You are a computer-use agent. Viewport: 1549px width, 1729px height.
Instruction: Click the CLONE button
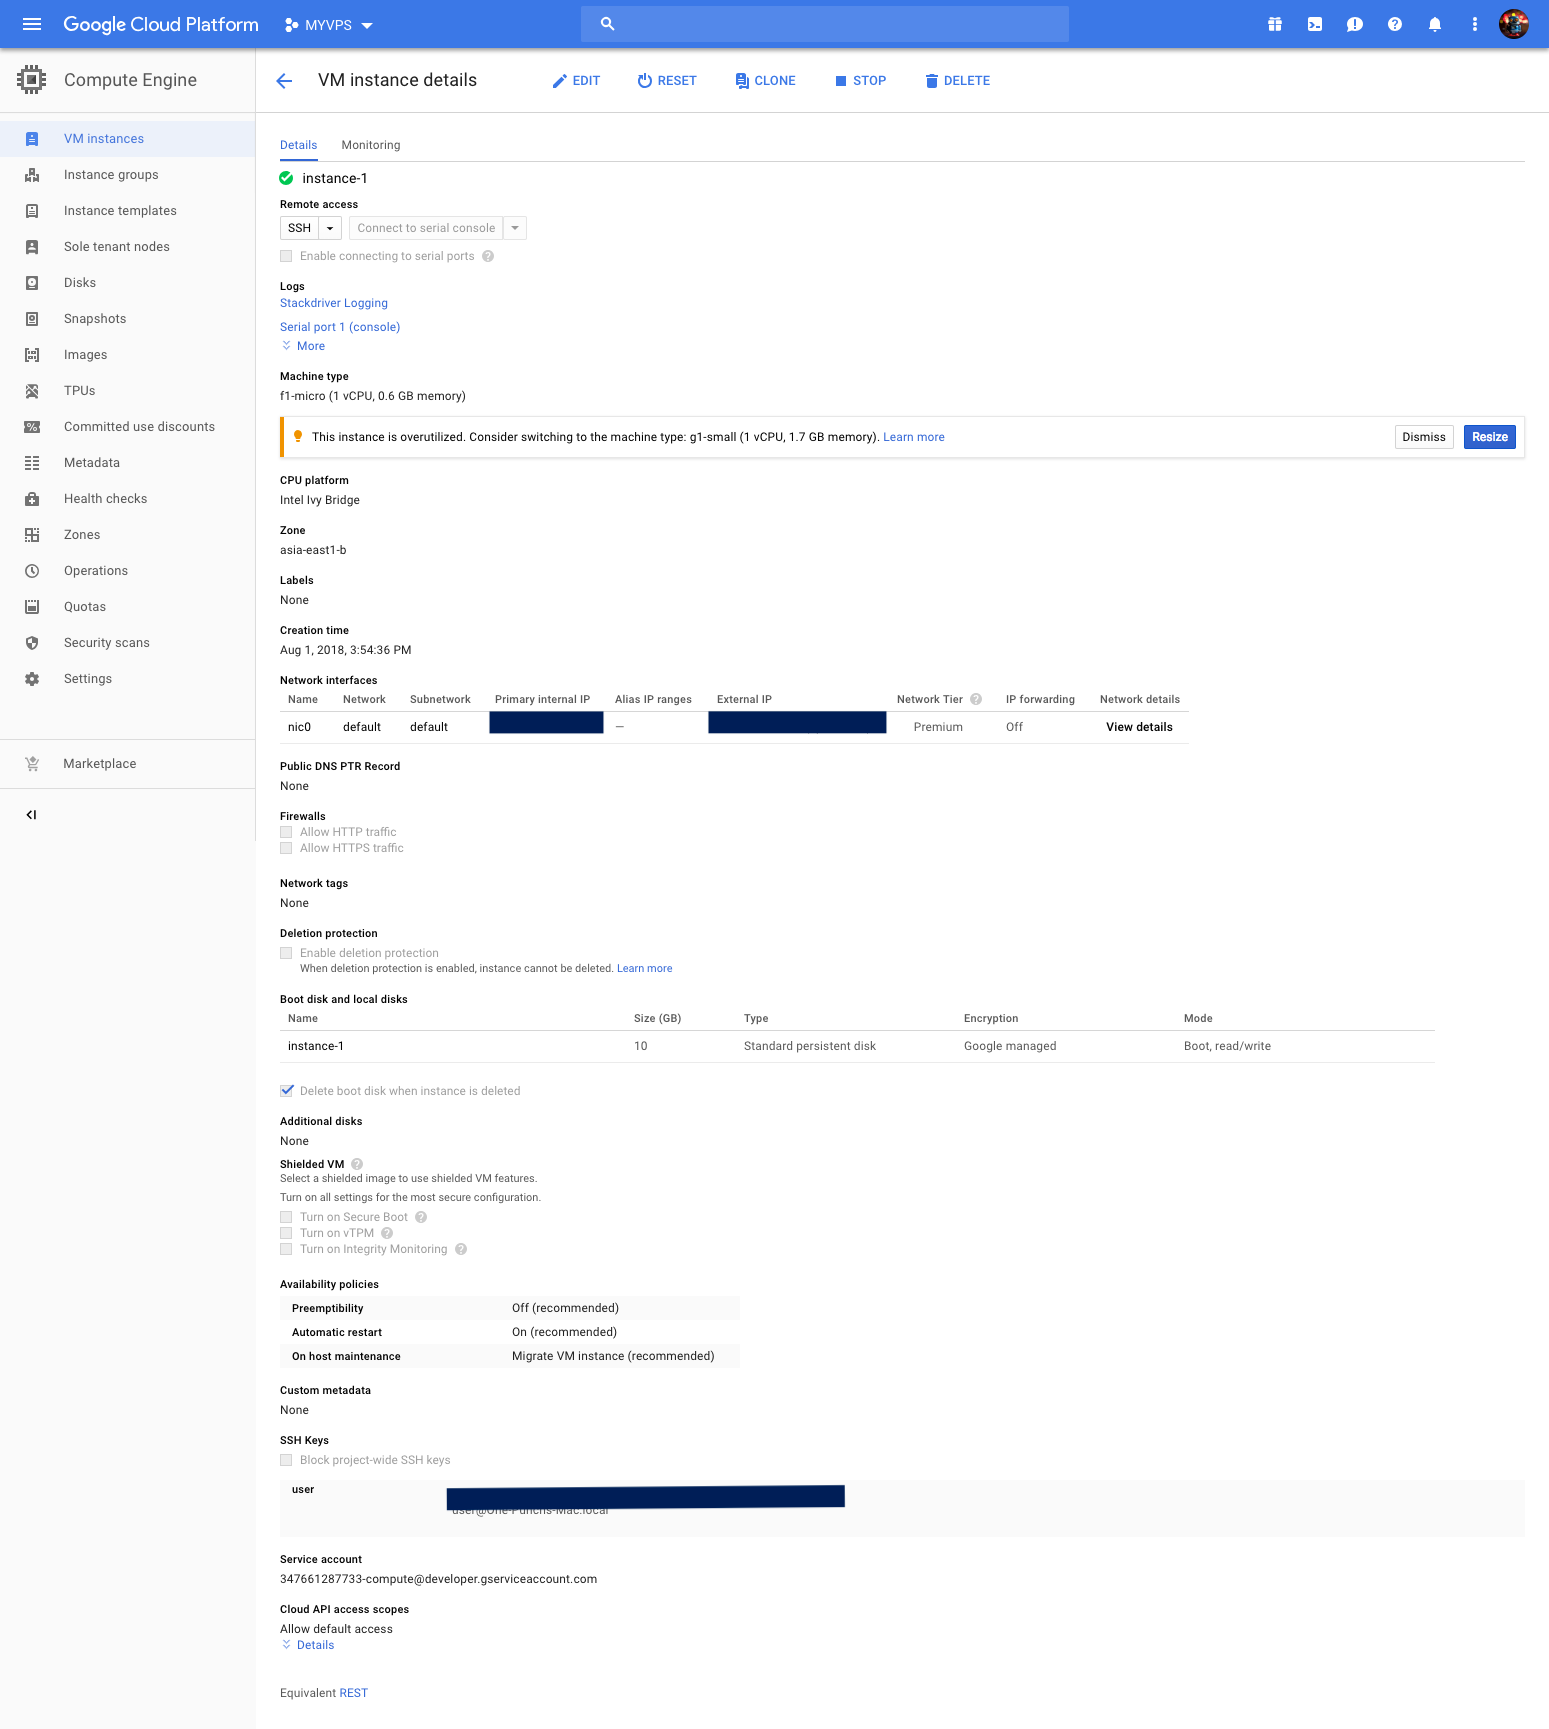click(x=765, y=81)
